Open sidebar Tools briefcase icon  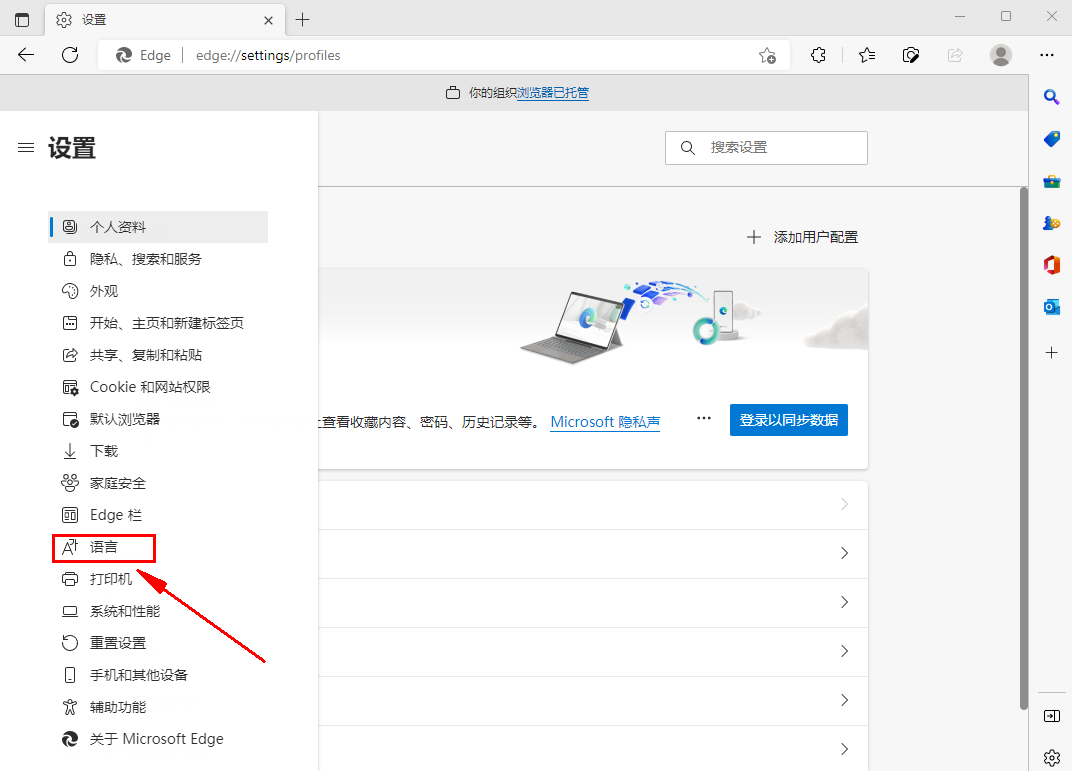1051,181
